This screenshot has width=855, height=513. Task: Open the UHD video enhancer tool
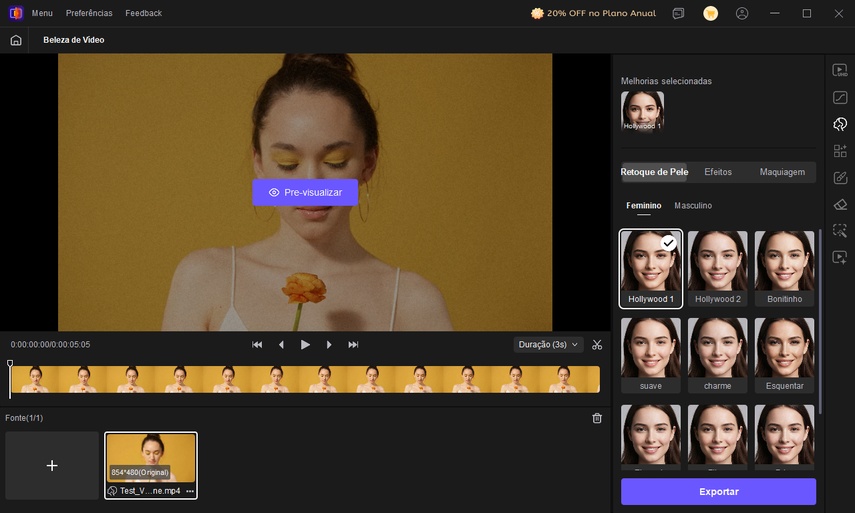(x=840, y=70)
